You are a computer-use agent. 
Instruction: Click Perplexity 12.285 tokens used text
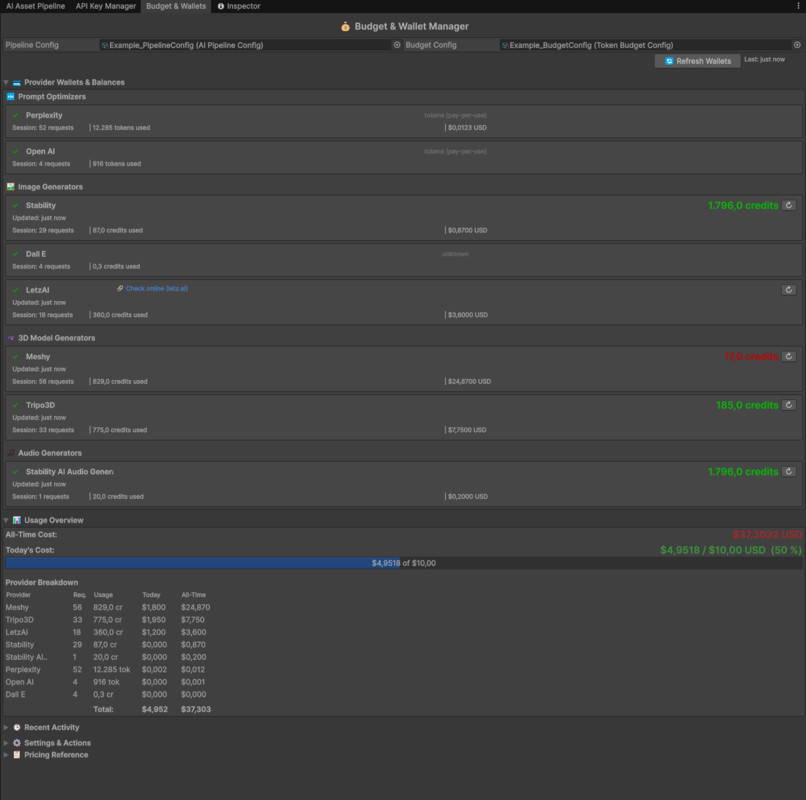point(121,128)
